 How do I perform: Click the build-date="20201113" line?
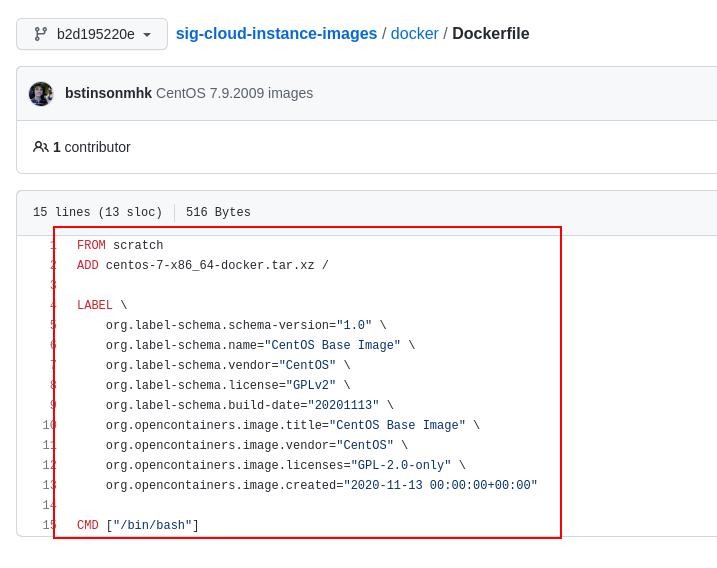250,405
